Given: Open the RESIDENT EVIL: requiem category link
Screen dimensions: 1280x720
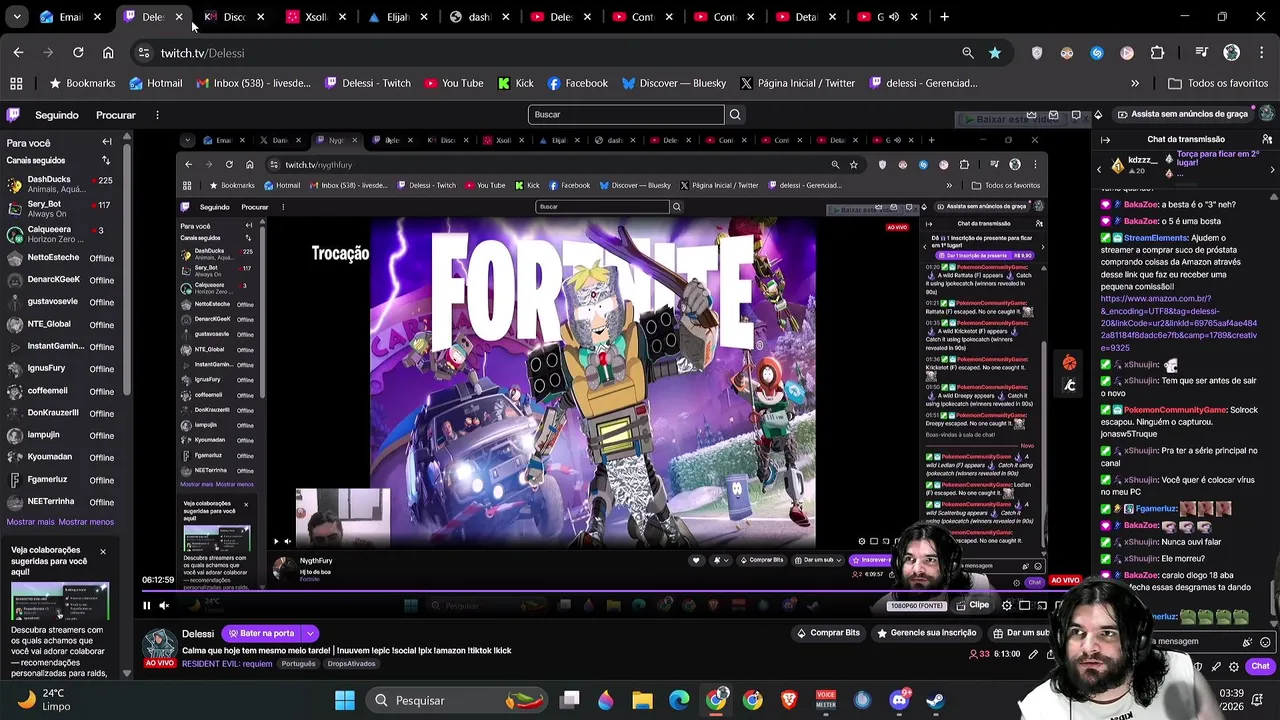Looking at the screenshot, I should click(x=227, y=664).
